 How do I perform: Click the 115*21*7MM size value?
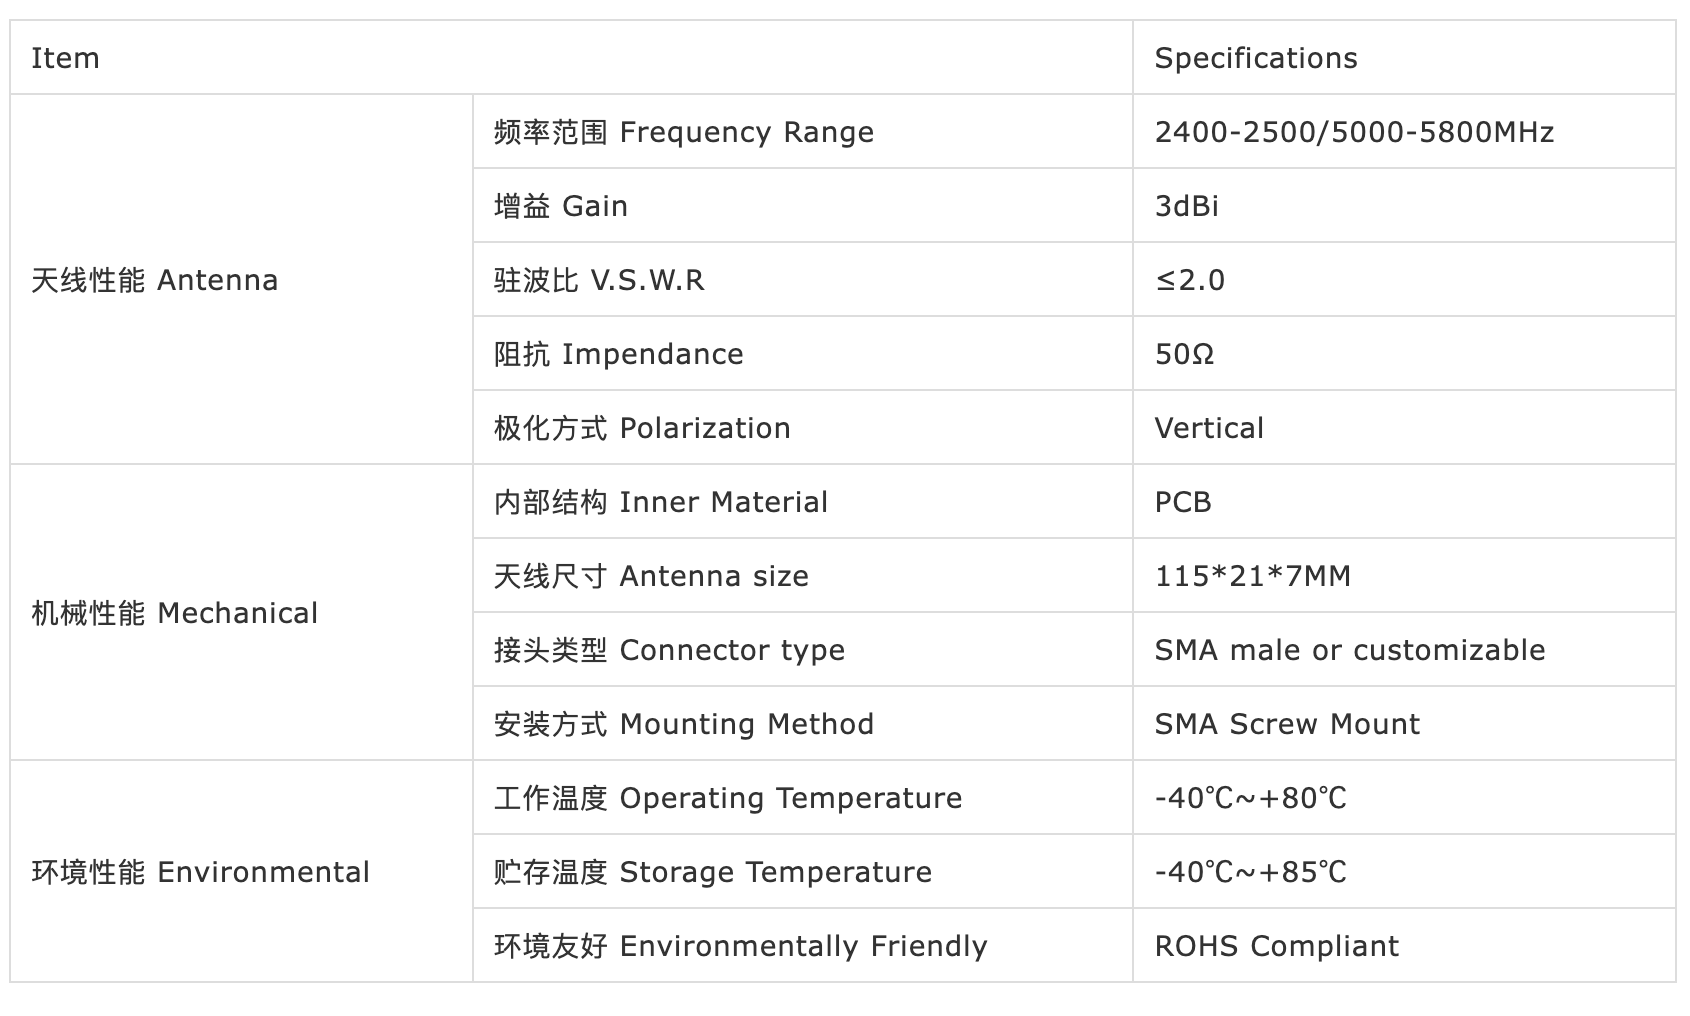1252,576
